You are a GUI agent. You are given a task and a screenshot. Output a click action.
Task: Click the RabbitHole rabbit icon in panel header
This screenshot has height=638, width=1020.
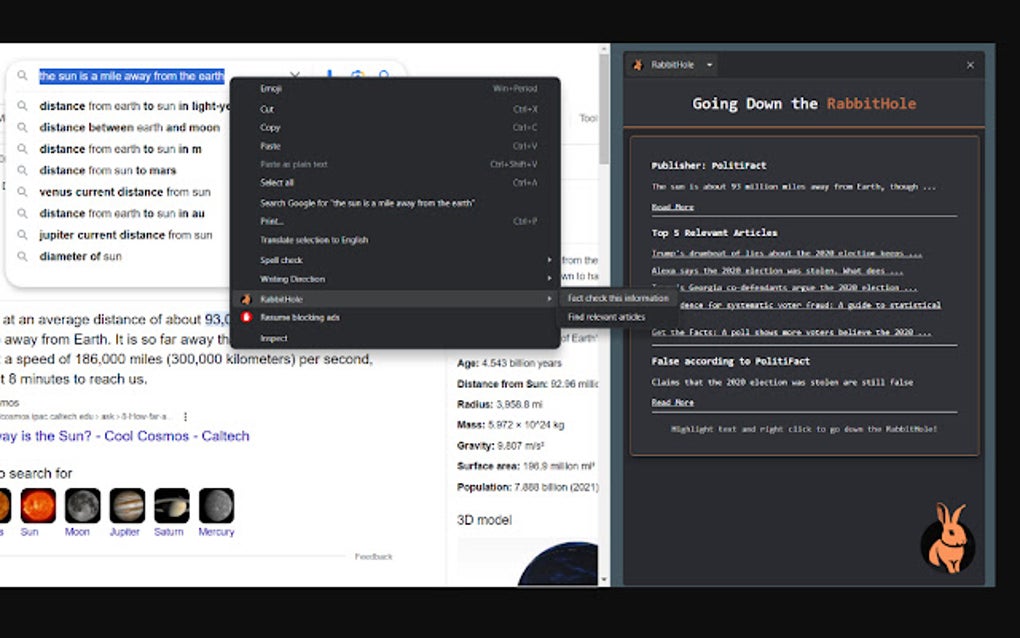click(x=637, y=64)
